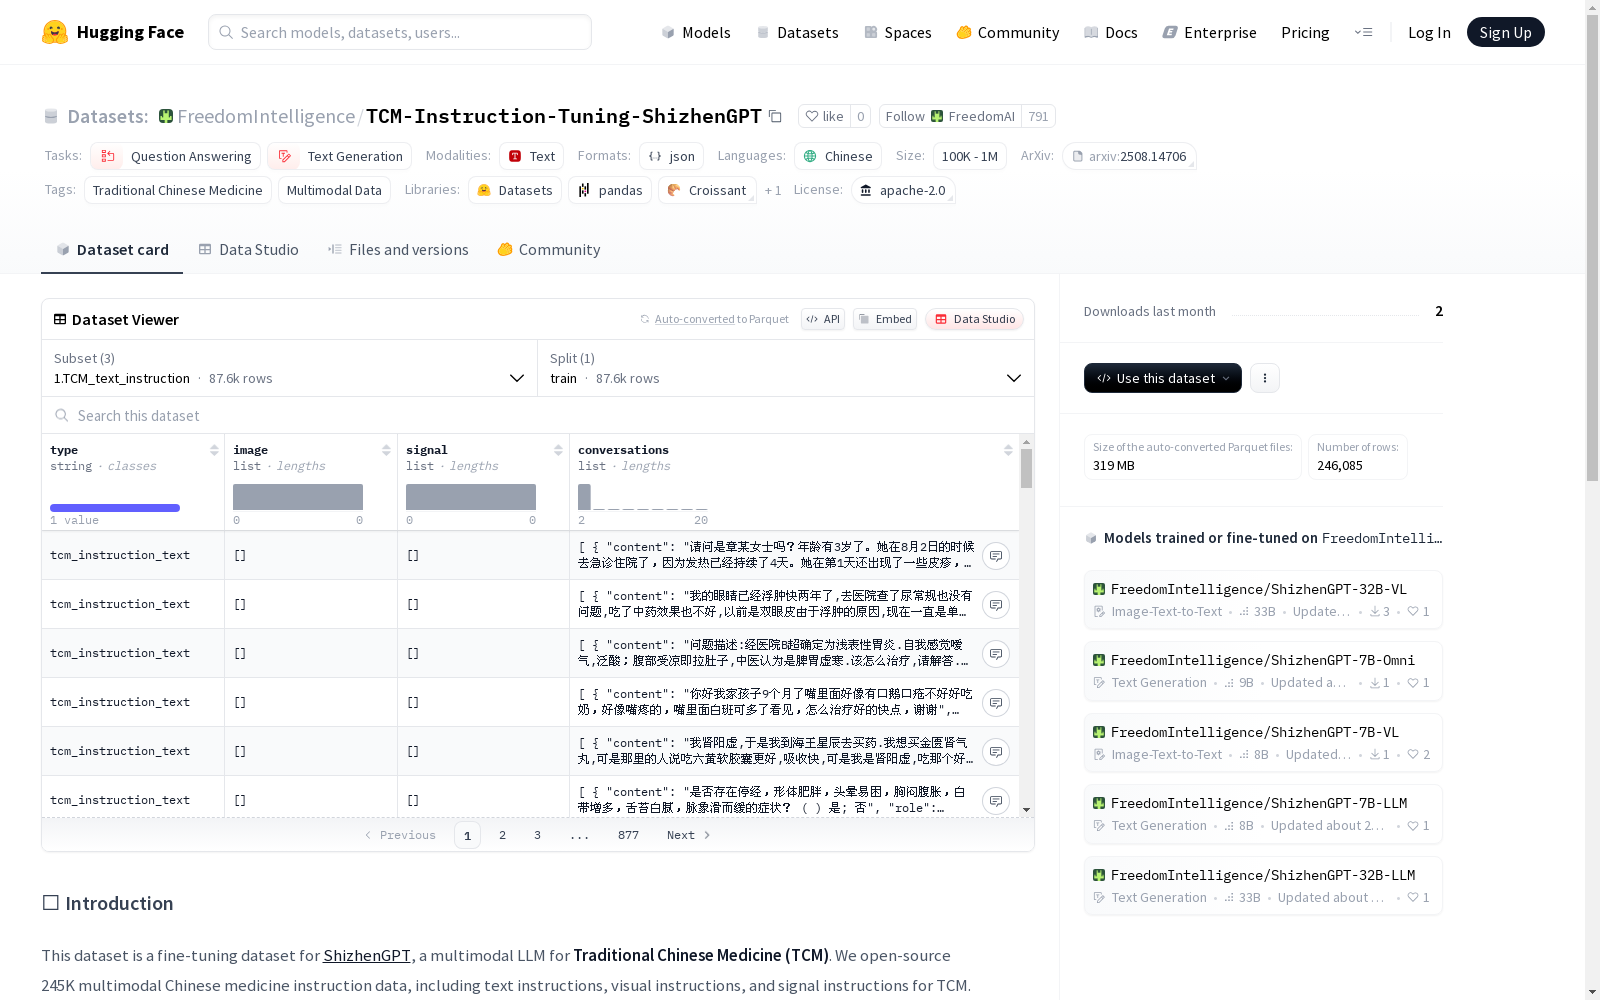This screenshot has width=1600, height=1000.
Task: Filter by the Question Answering task tag
Action: (176, 157)
